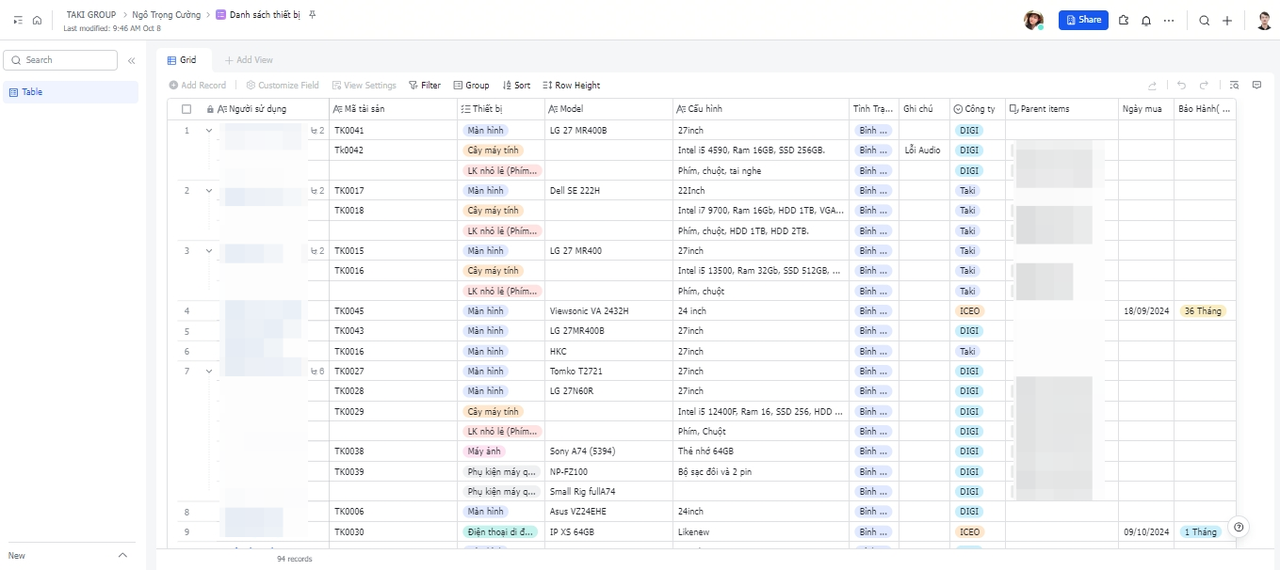Click the Filter button
Viewport: 1280px width, 570px height.
[425, 86]
